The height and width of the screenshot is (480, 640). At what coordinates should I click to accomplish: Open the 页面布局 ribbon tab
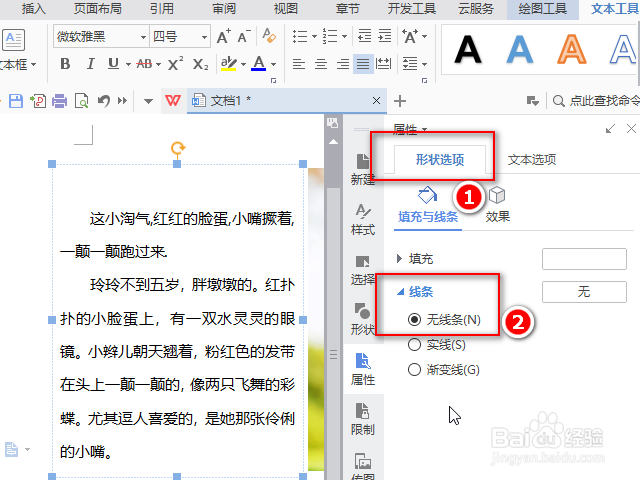coord(98,8)
